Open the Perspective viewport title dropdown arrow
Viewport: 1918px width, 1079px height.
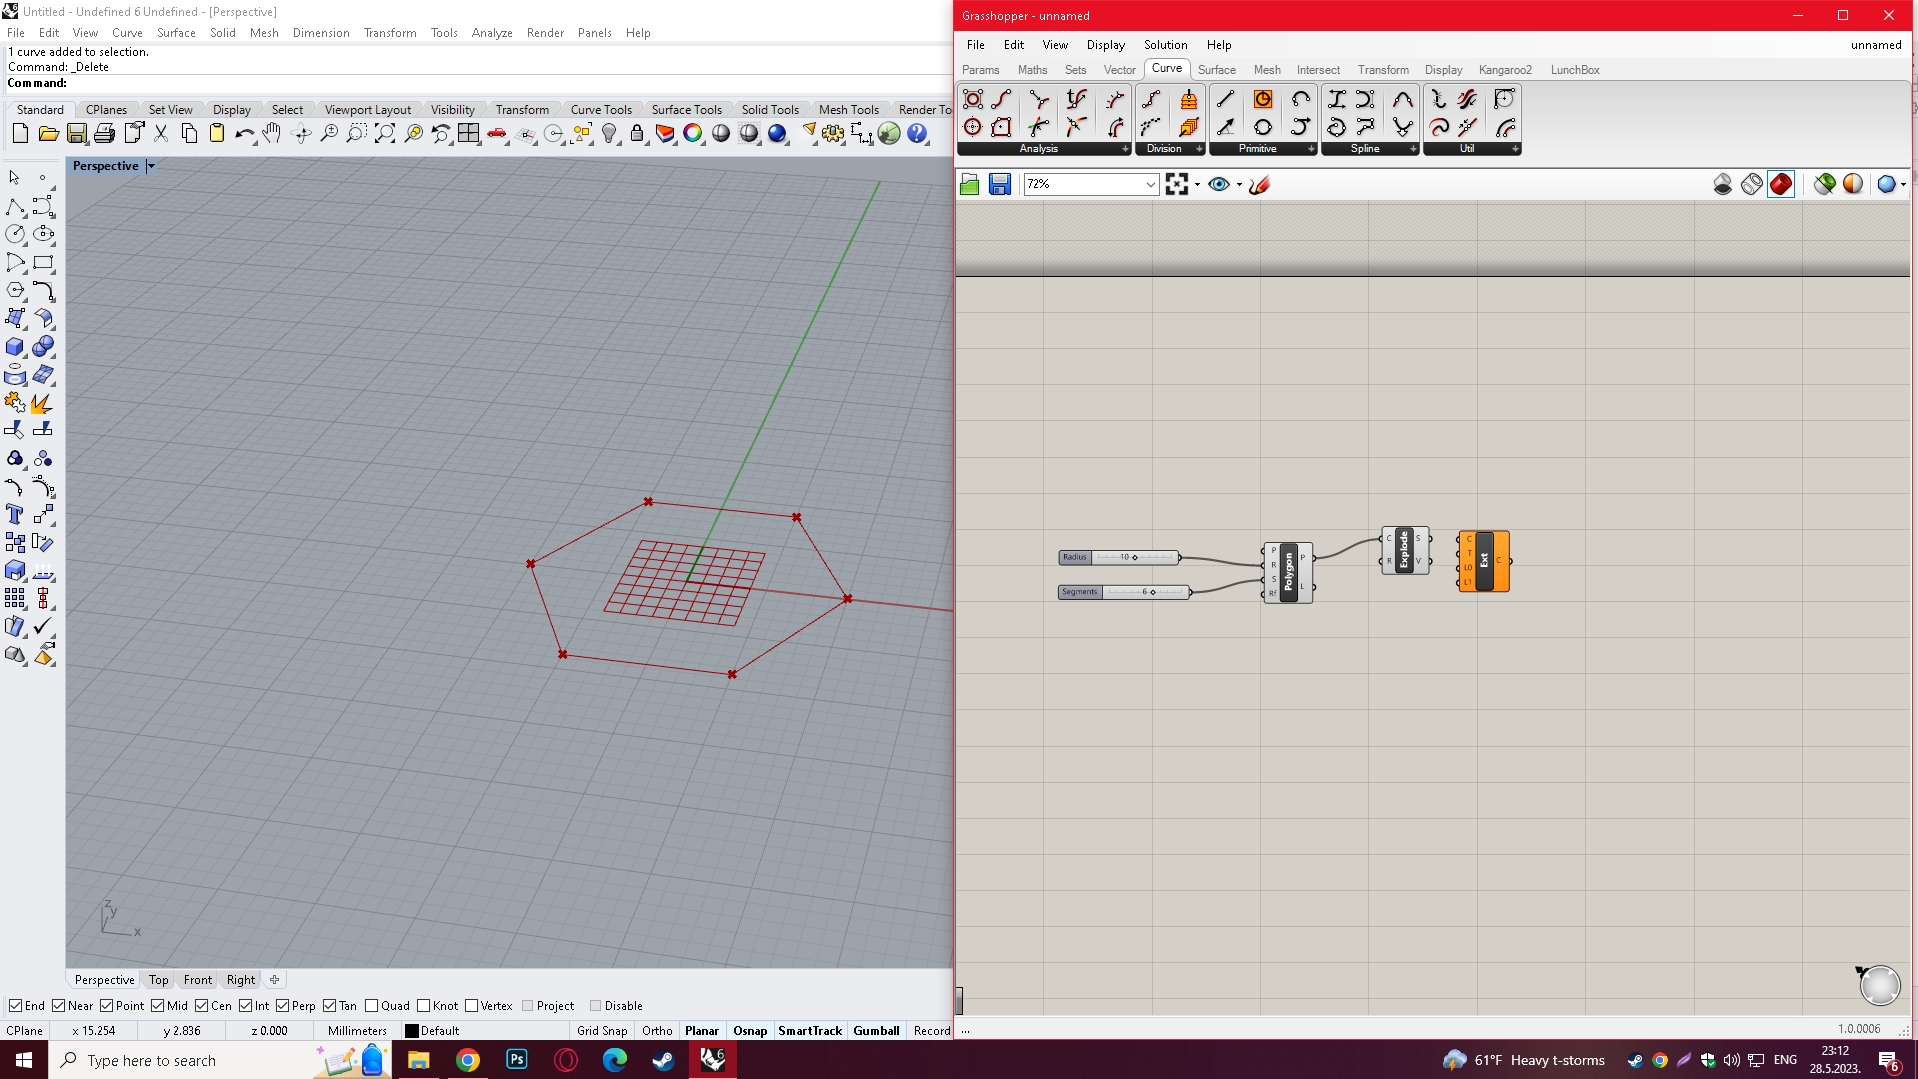151,166
